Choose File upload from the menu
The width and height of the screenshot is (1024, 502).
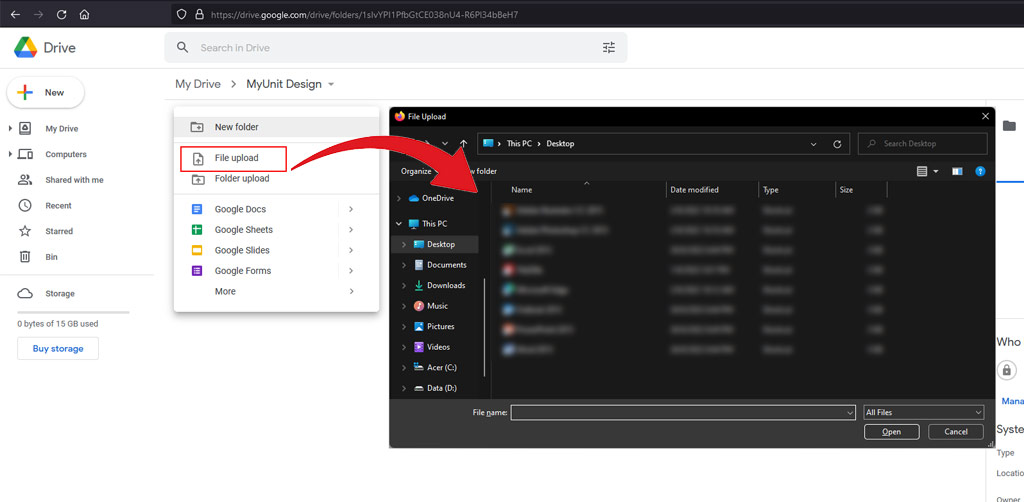233,158
